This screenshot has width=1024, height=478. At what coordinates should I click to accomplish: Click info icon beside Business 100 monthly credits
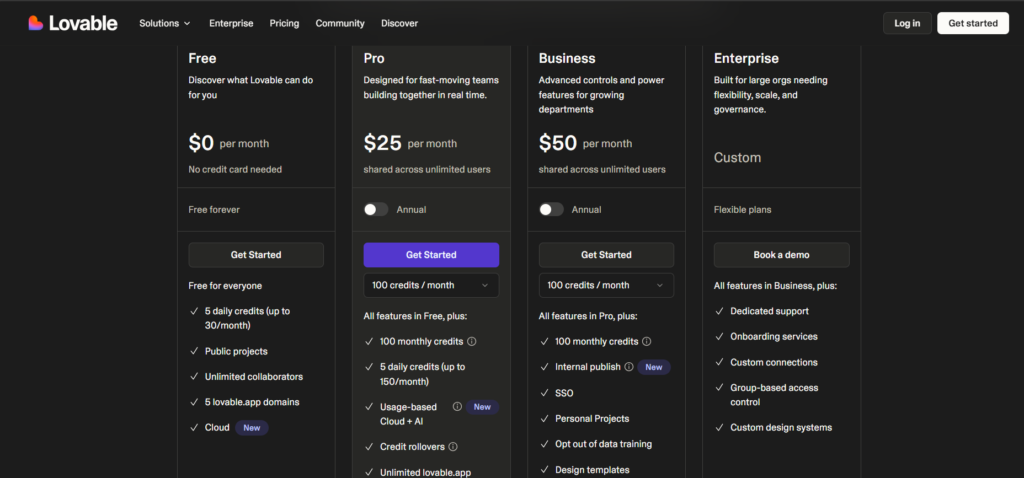(x=647, y=342)
